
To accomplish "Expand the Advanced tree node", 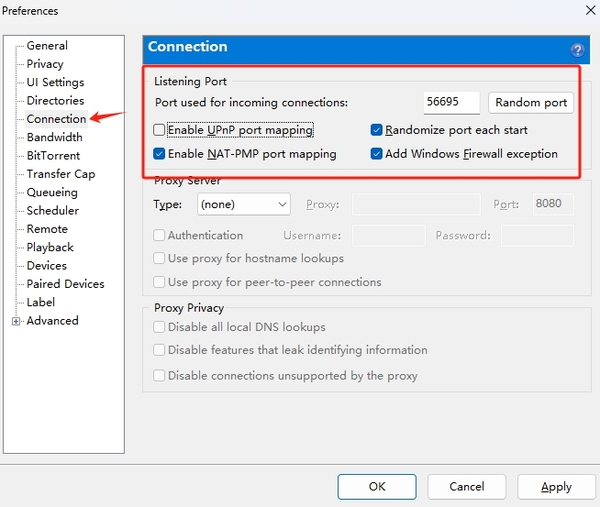I will click(16, 321).
